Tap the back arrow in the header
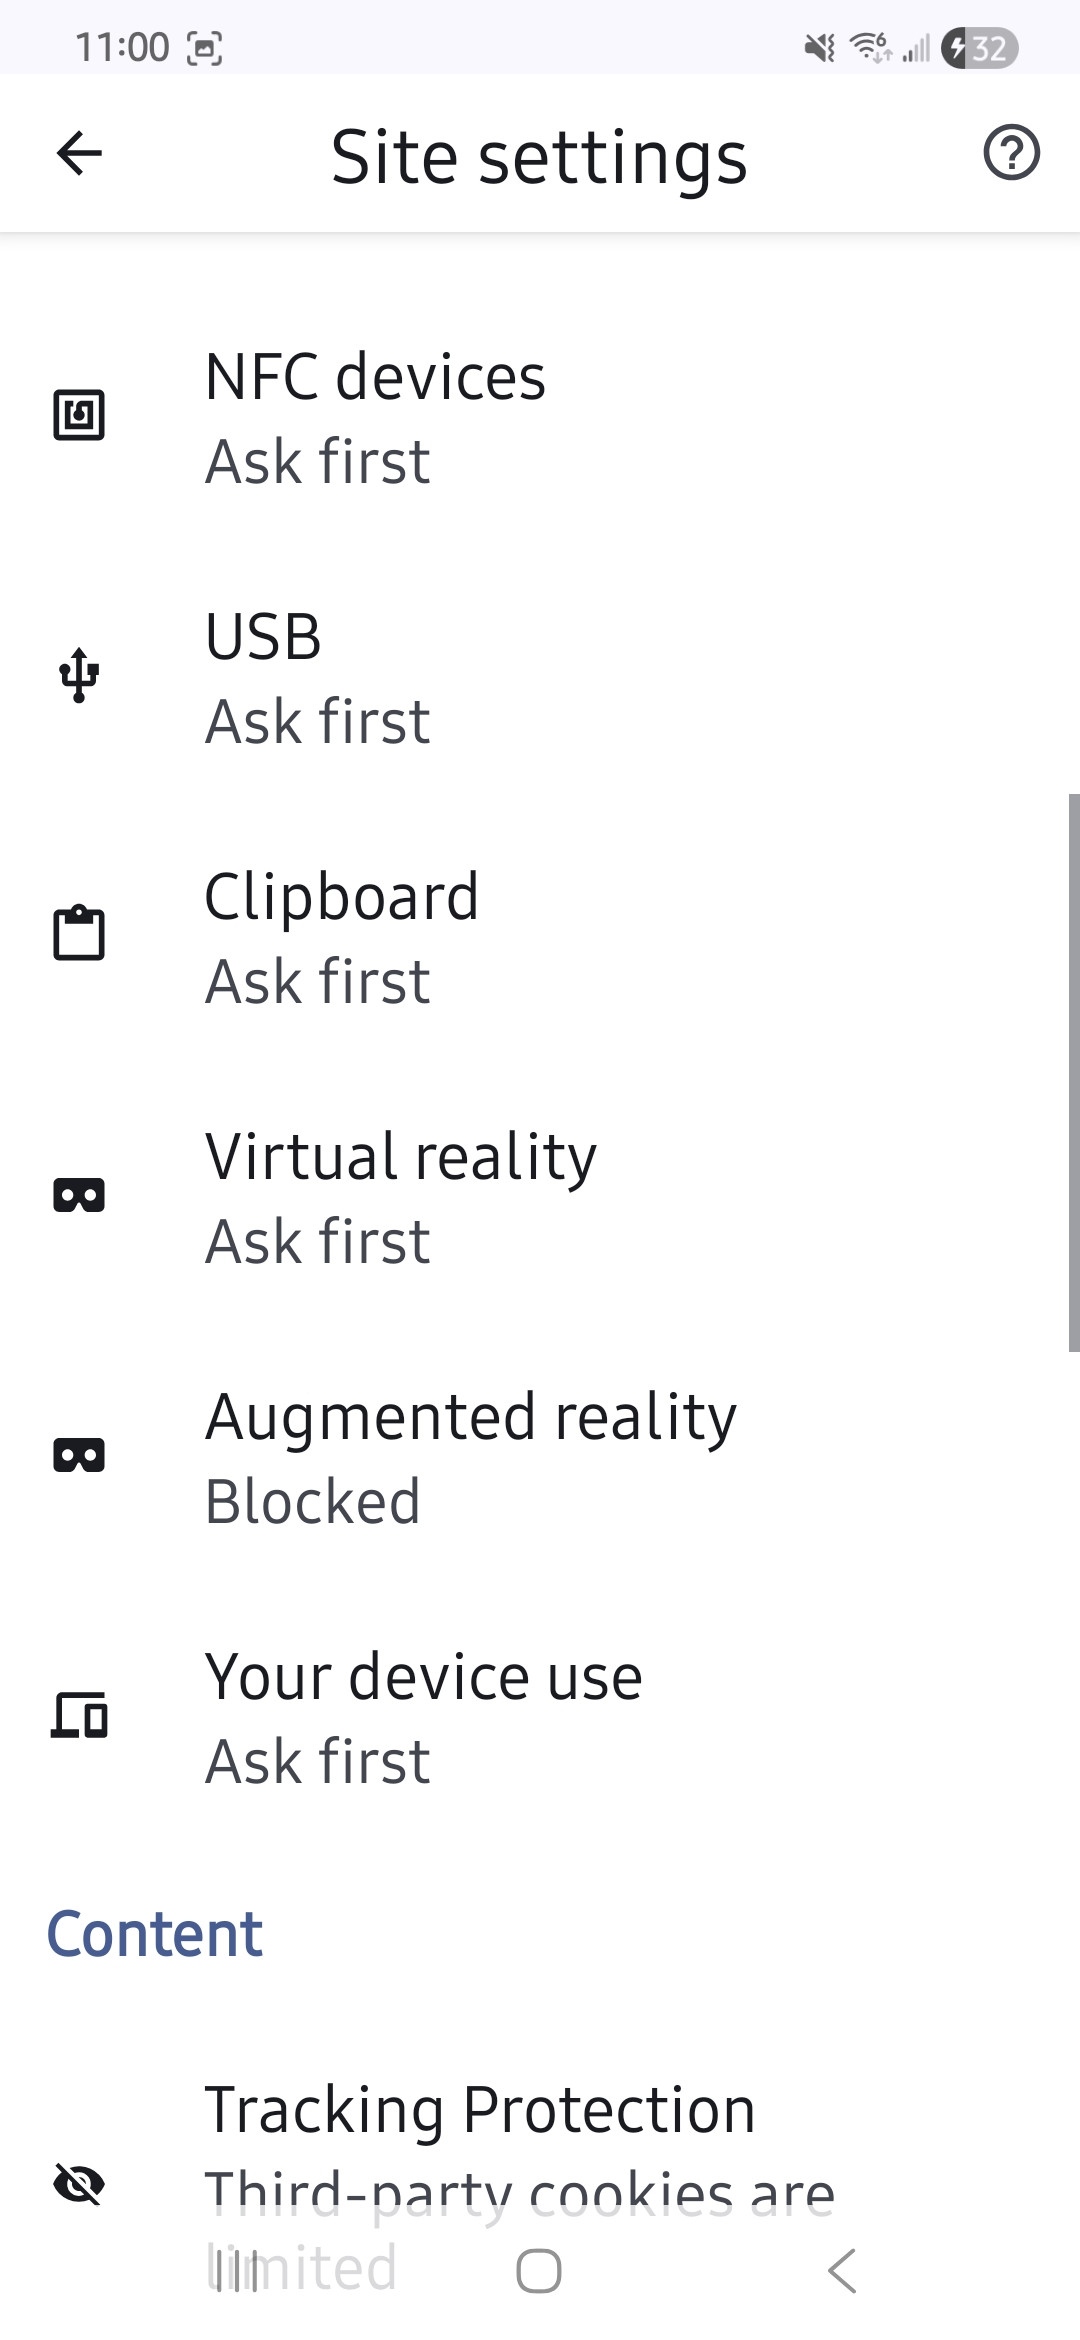 click(x=79, y=154)
